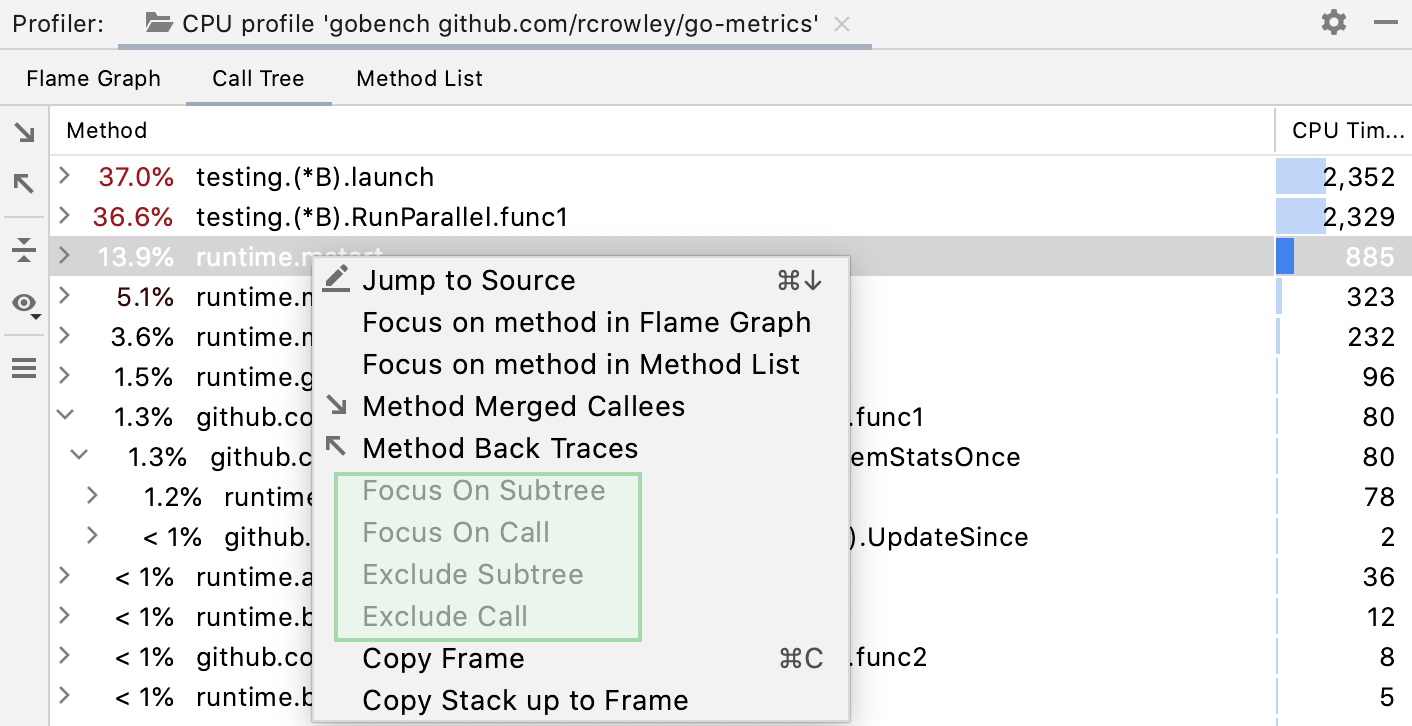Switch to the Method List tab
Viewport: 1412px width, 726px height.
pyautogui.click(x=418, y=78)
